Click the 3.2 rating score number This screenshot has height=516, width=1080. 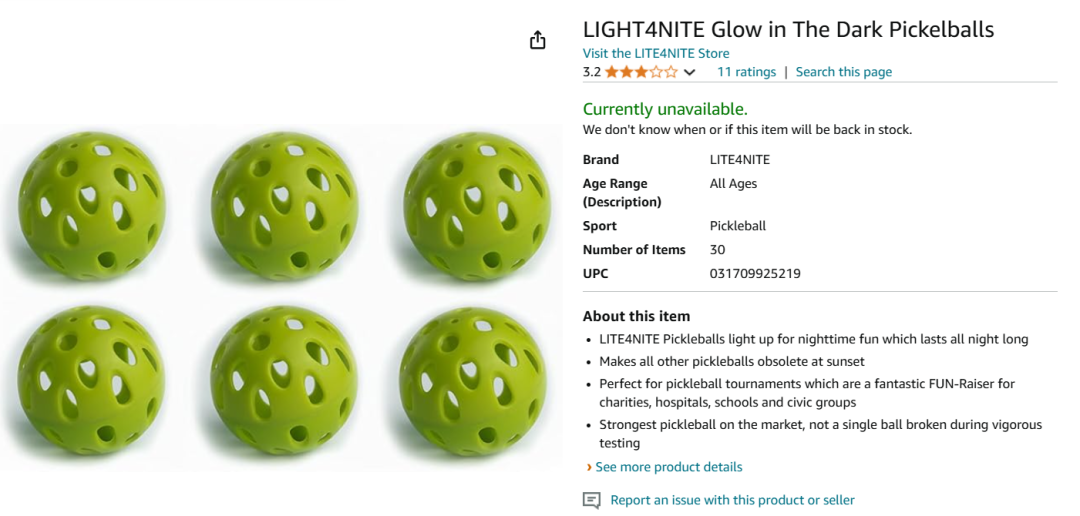click(592, 72)
